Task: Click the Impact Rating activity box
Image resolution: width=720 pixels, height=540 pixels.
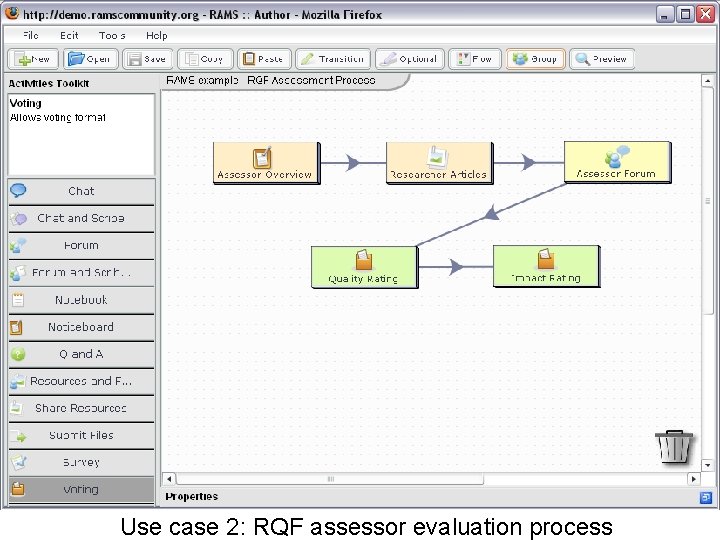Action: [546, 266]
